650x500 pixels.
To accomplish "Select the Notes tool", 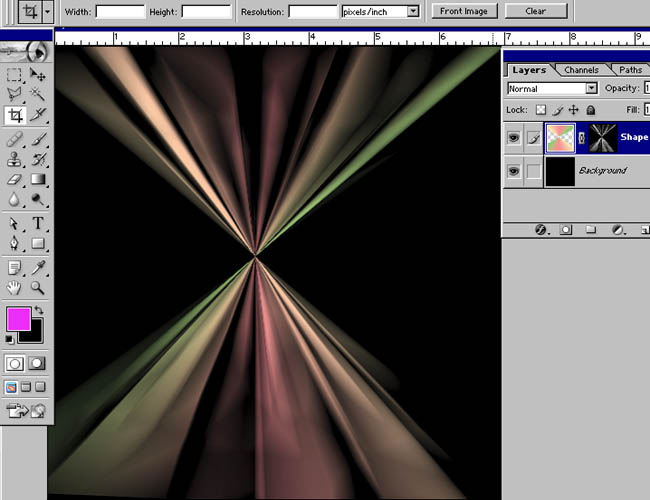I will click(x=14, y=268).
